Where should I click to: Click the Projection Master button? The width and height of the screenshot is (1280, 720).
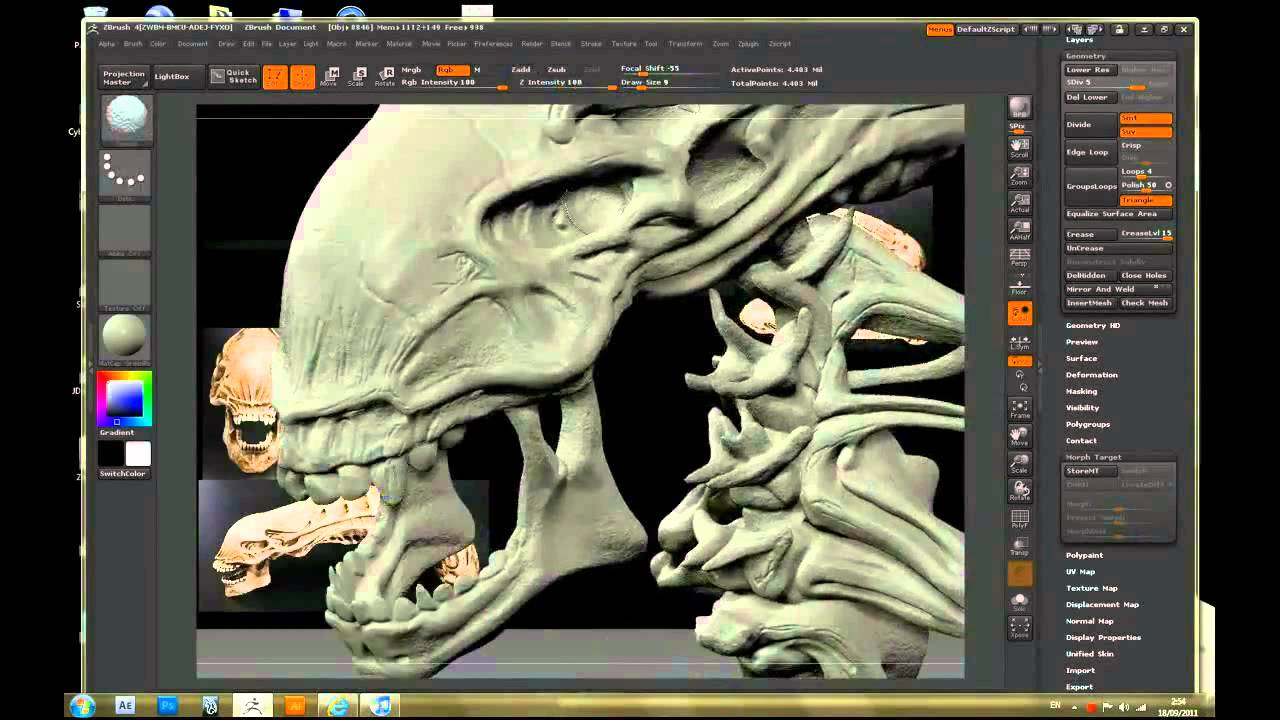click(x=124, y=77)
